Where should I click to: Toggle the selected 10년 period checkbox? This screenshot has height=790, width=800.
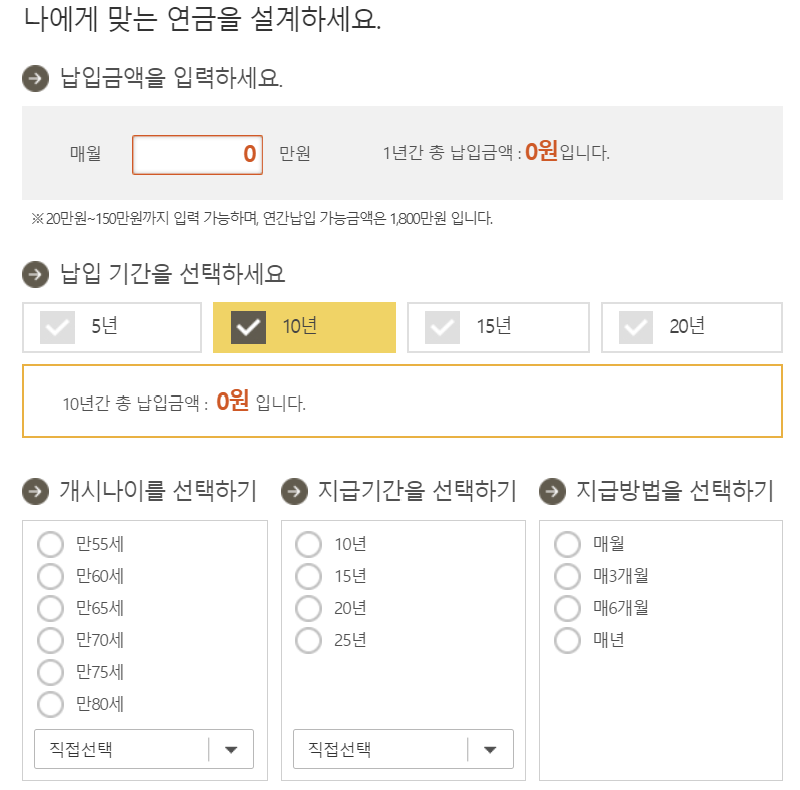click(x=248, y=327)
